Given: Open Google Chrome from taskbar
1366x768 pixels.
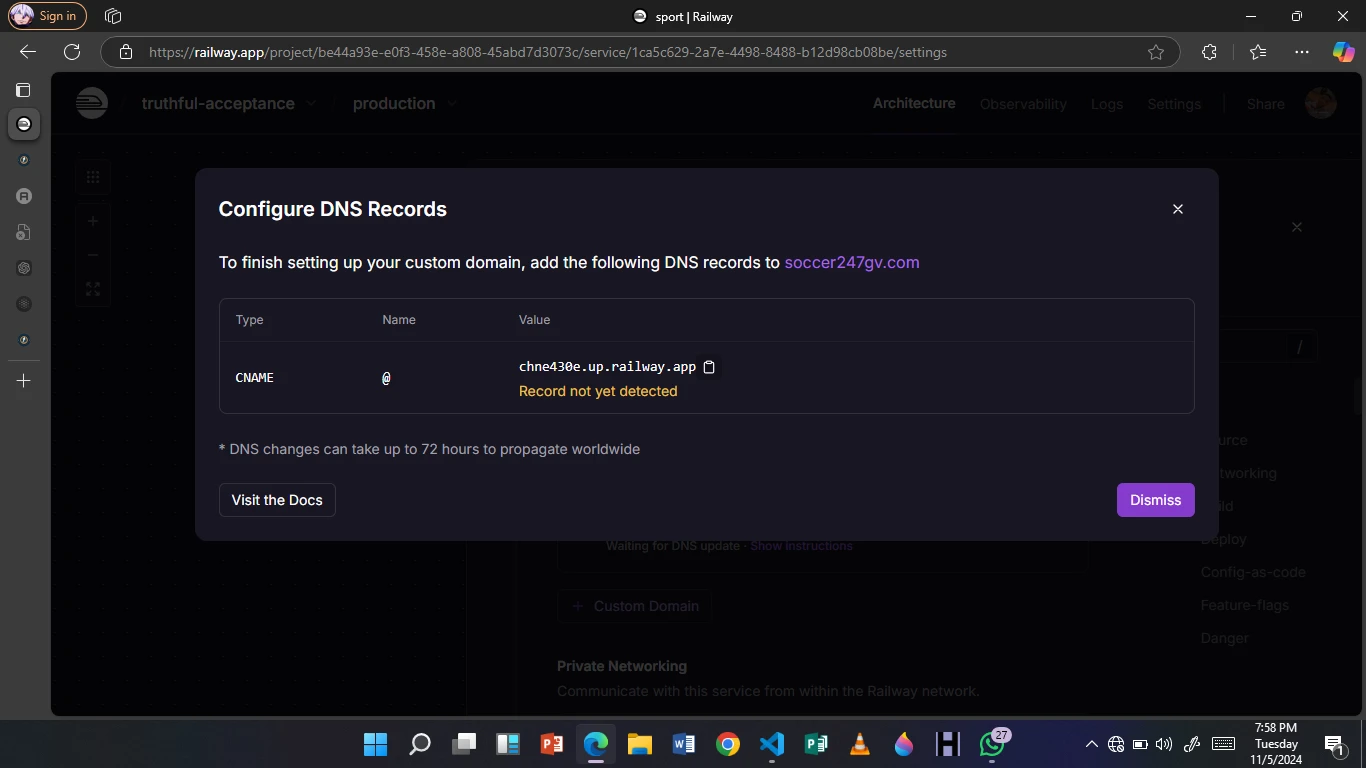Looking at the screenshot, I should click(728, 744).
